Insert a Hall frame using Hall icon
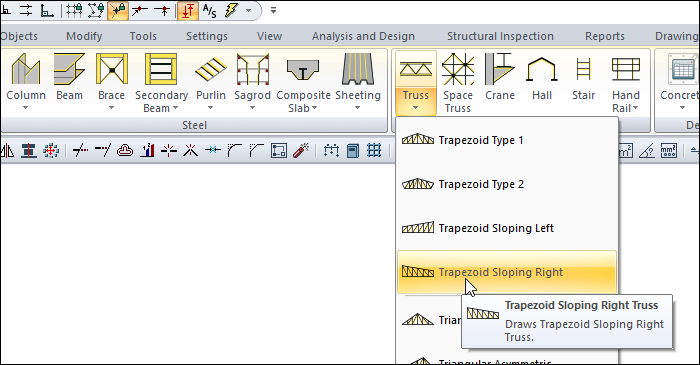 (x=542, y=69)
